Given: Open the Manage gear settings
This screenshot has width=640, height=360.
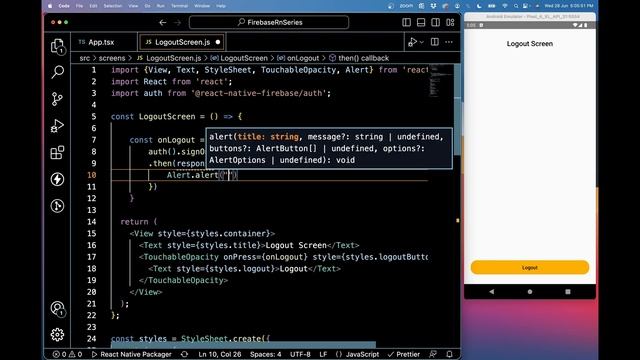Looking at the screenshot, I should click(x=58, y=335).
